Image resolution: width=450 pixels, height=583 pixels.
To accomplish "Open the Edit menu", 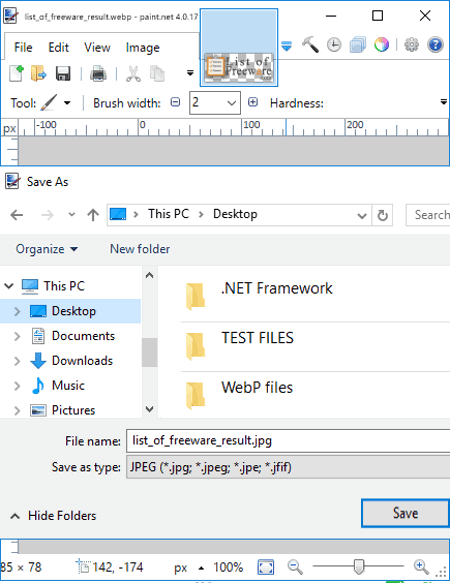I will click(58, 48).
